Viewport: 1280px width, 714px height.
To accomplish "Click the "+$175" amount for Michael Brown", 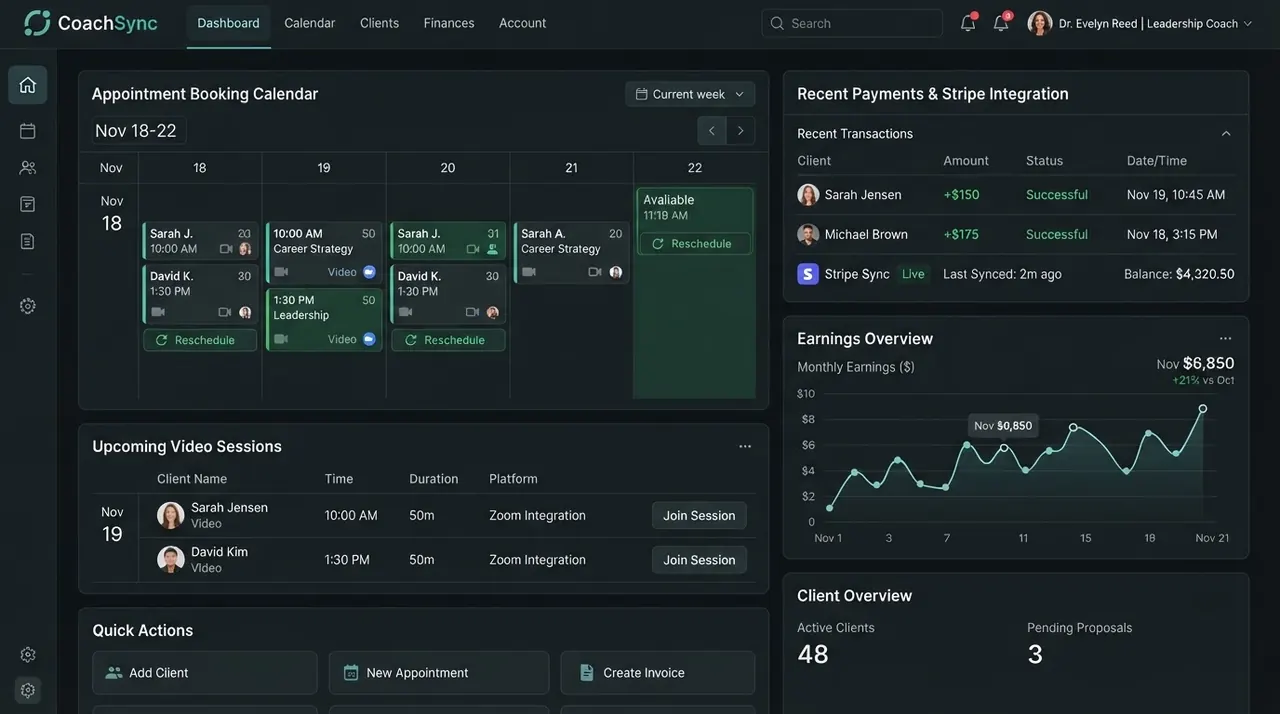I will (961, 235).
